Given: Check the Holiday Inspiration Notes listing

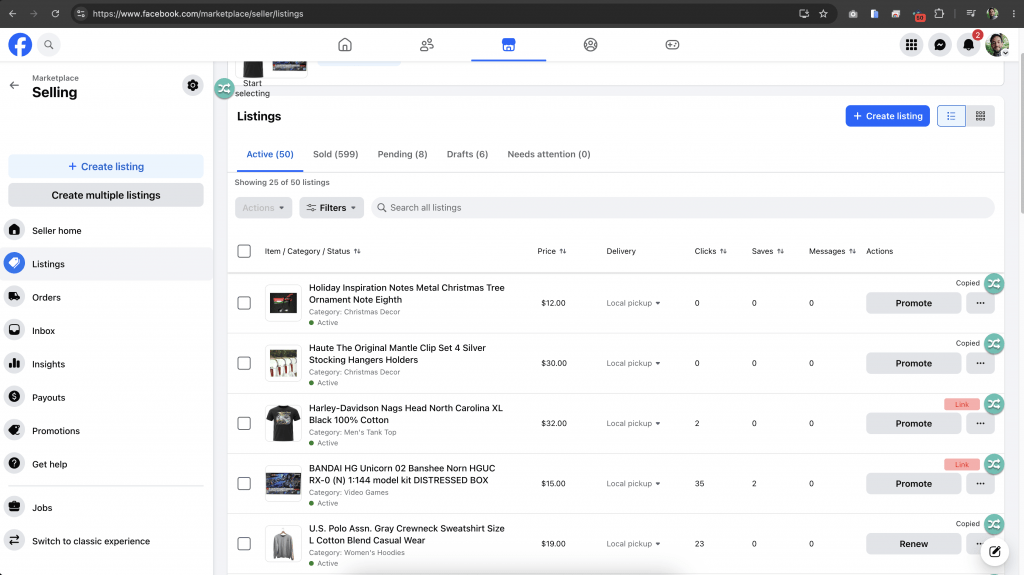Looking at the screenshot, I should (x=244, y=303).
